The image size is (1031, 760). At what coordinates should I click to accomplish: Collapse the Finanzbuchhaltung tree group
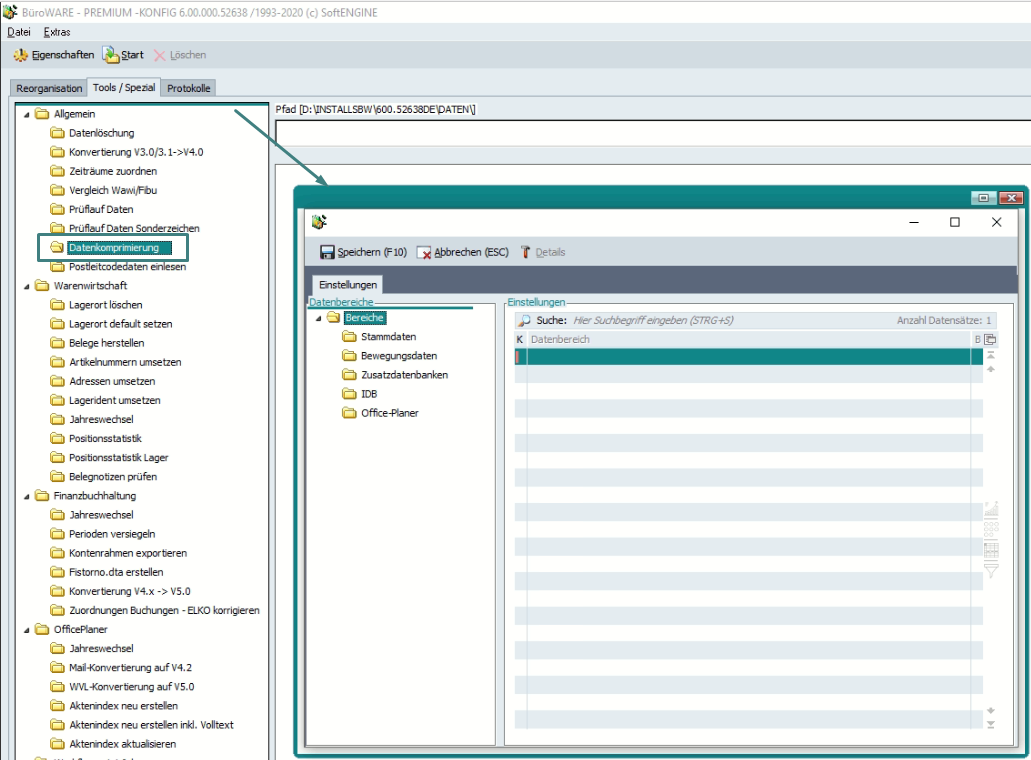pos(26,496)
